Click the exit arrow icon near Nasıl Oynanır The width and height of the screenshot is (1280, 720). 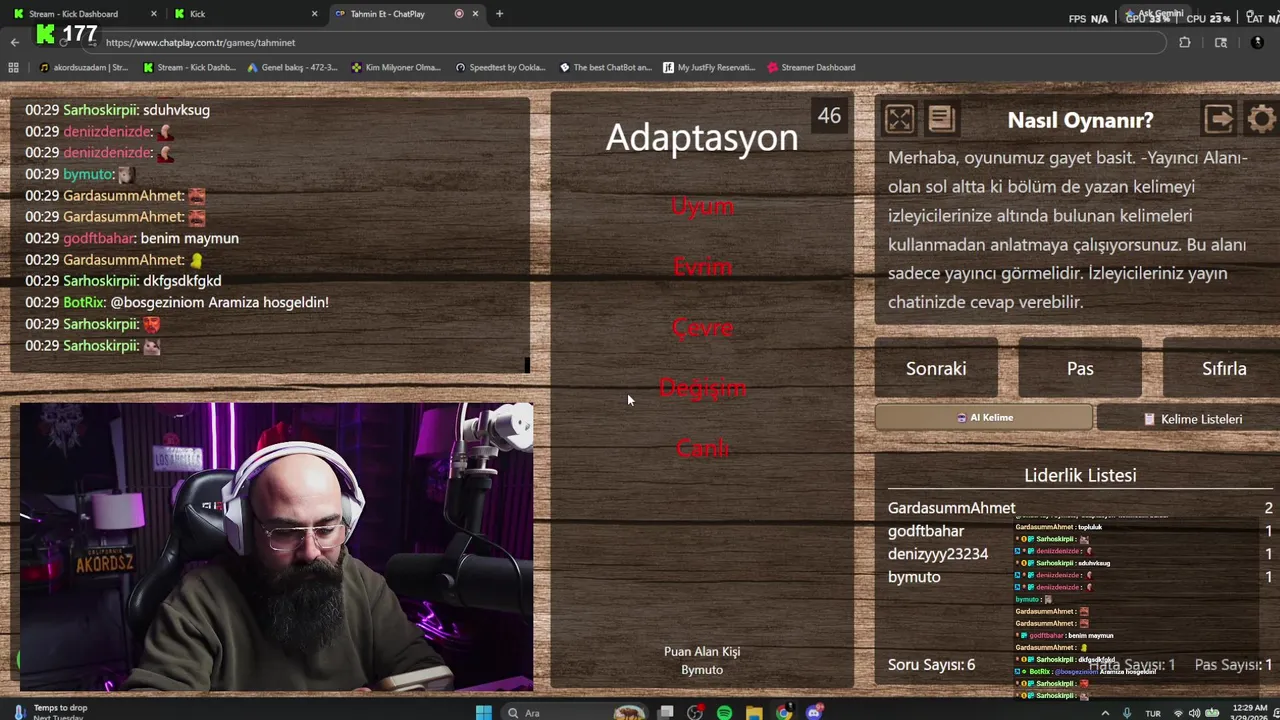point(1218,119)
